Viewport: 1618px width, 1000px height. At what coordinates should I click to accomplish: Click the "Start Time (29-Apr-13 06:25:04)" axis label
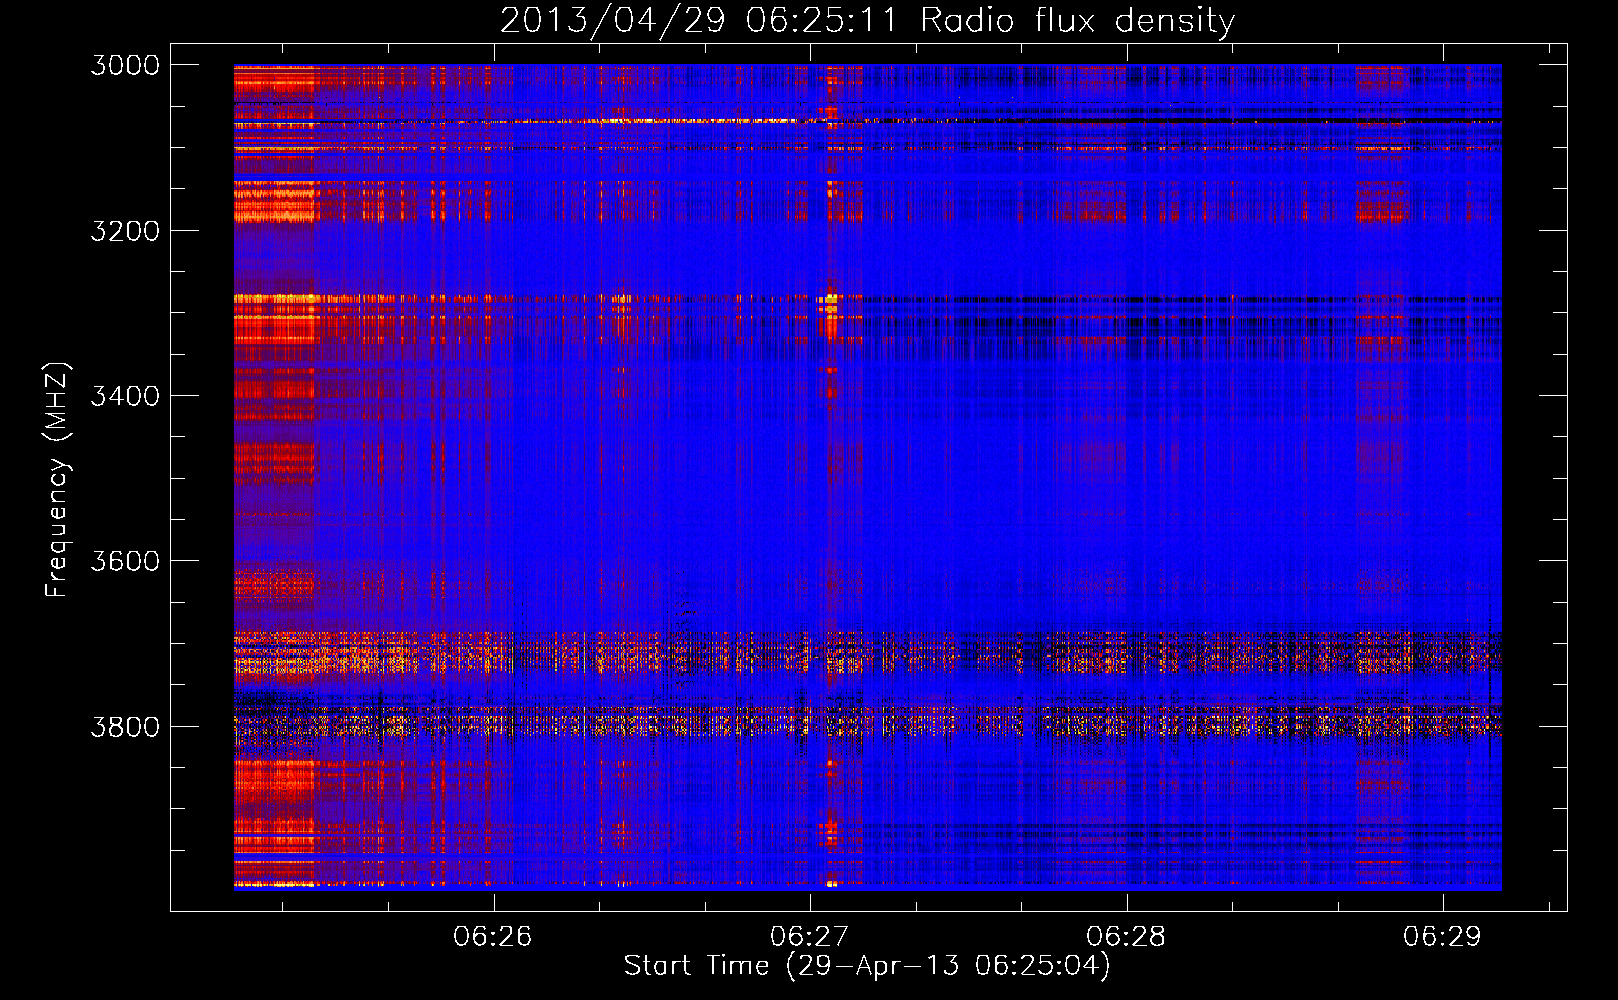tap(867, 966)
